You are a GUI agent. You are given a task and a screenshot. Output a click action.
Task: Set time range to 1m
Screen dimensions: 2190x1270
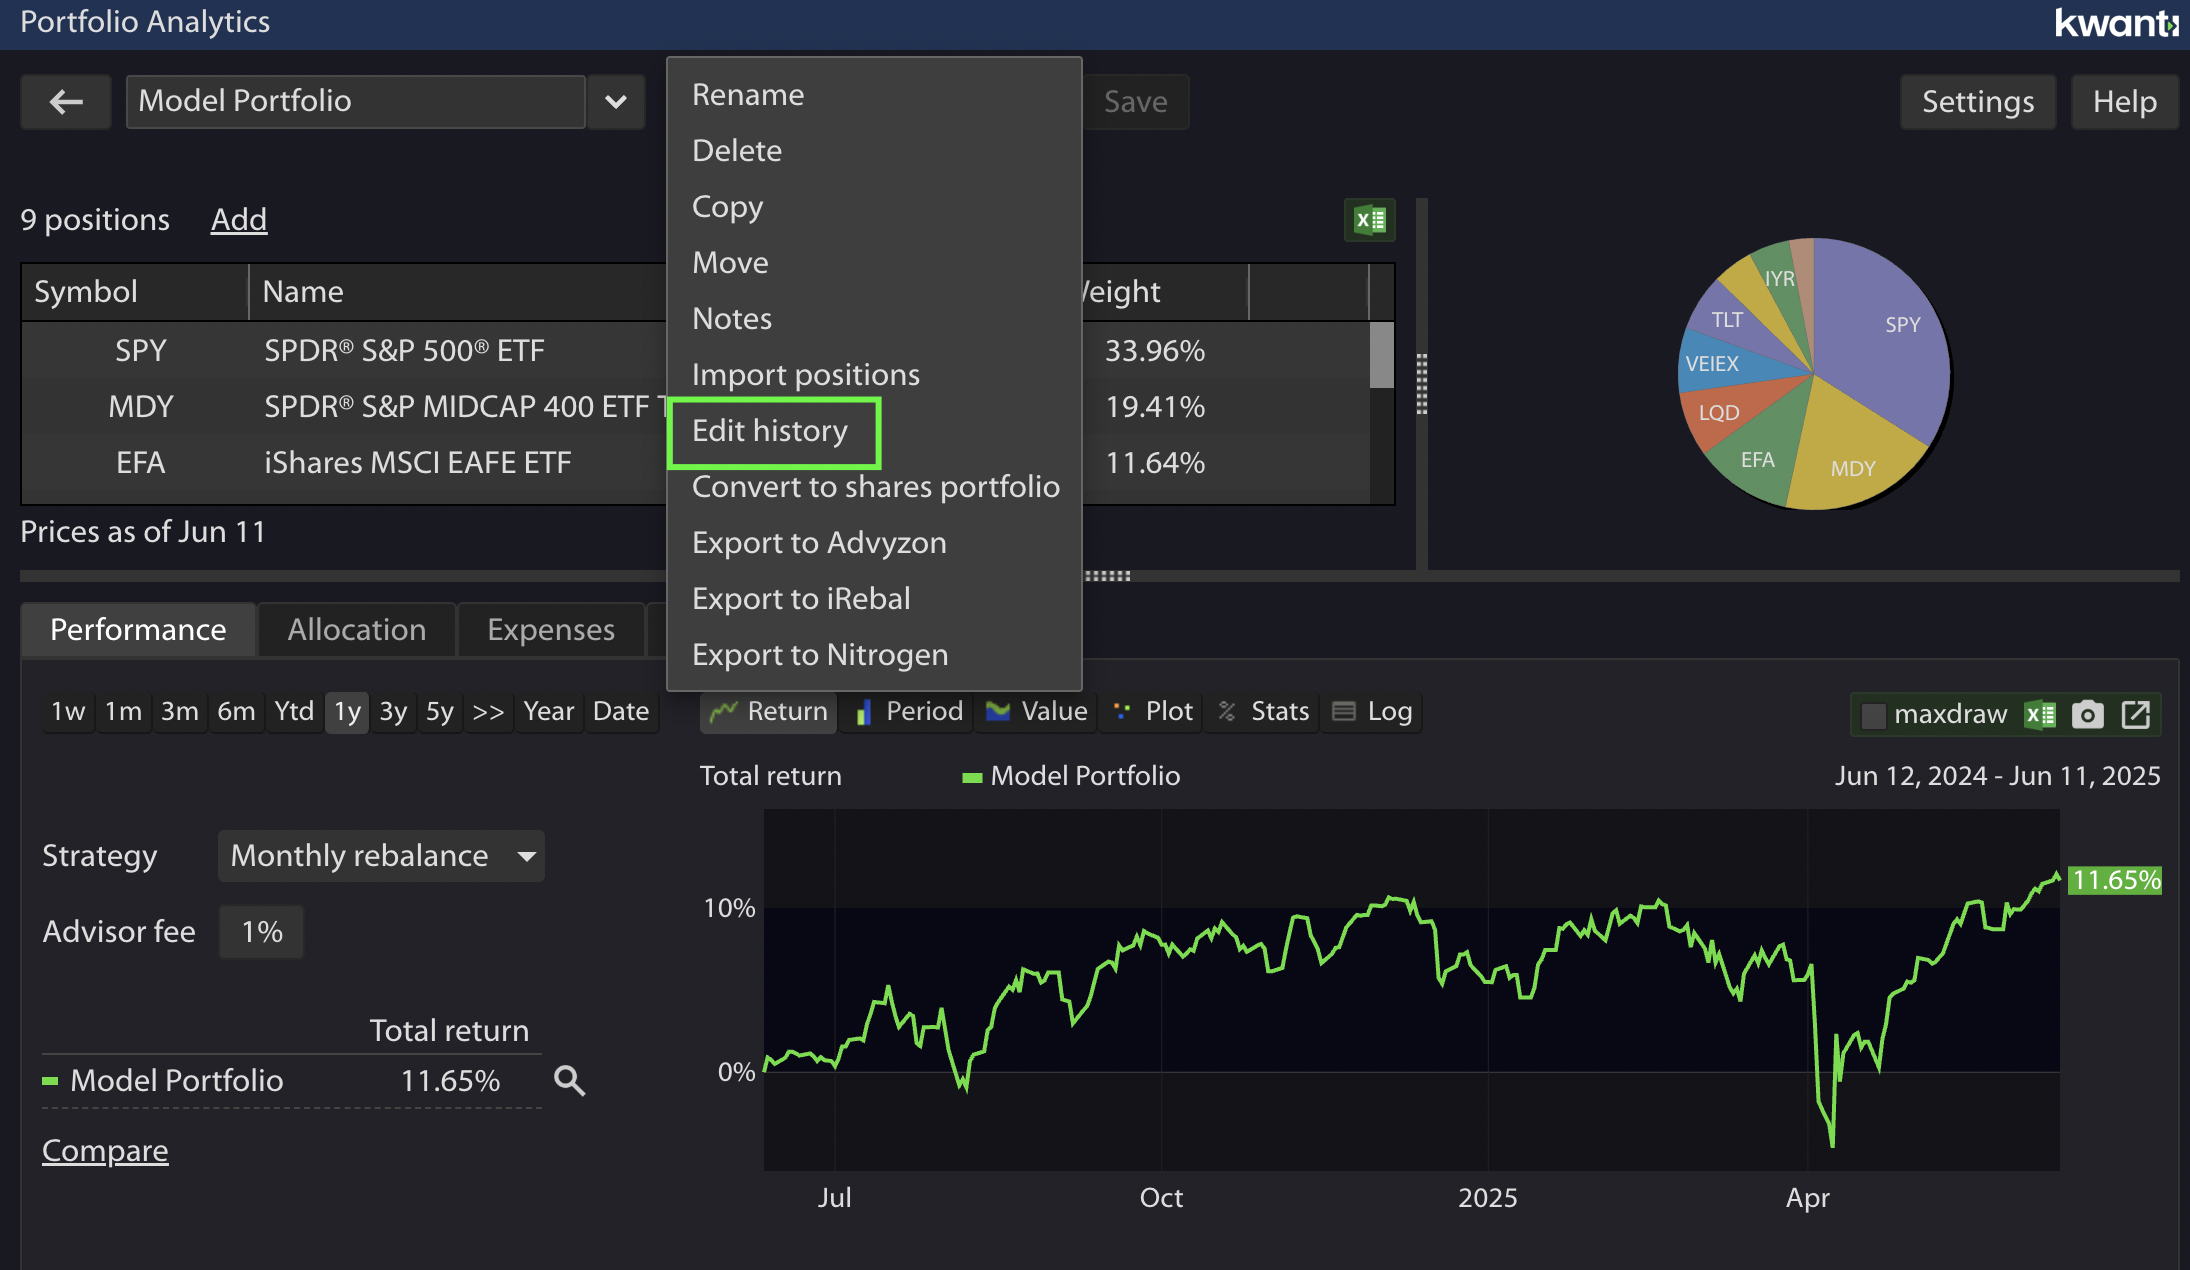coord(124,711)
